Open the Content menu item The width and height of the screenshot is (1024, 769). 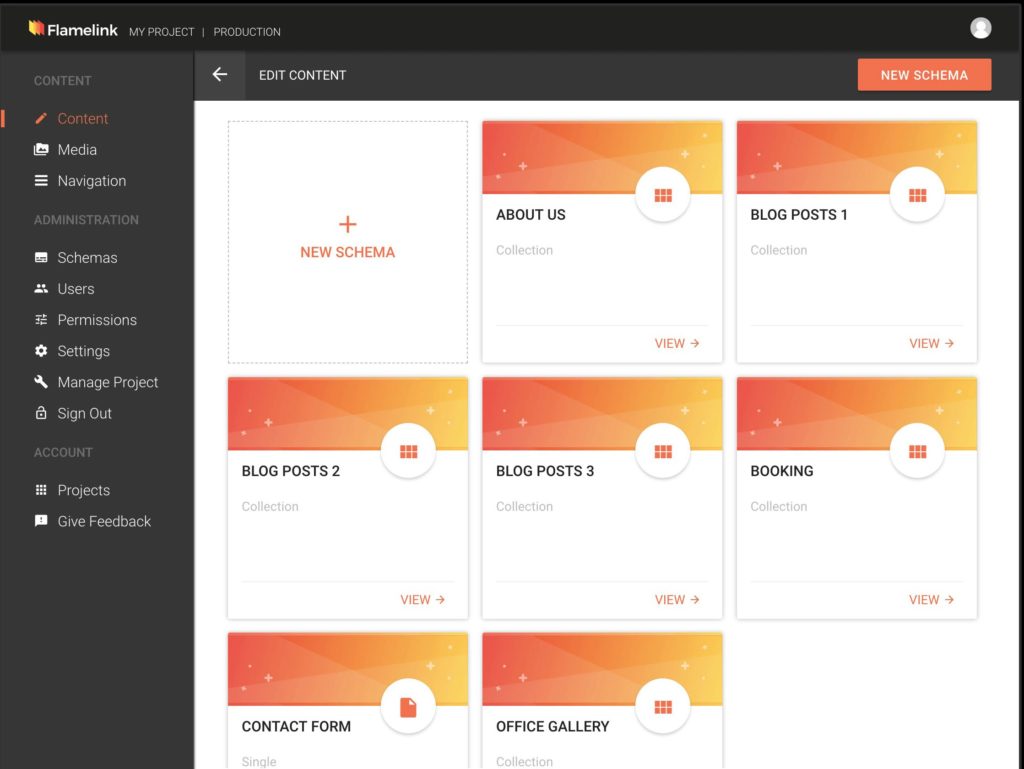coord(83,118)
